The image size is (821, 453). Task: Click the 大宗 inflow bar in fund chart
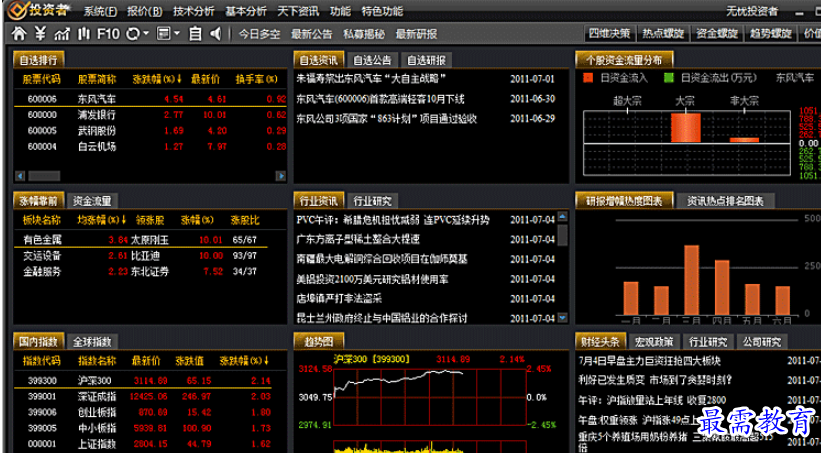point(685,127)
